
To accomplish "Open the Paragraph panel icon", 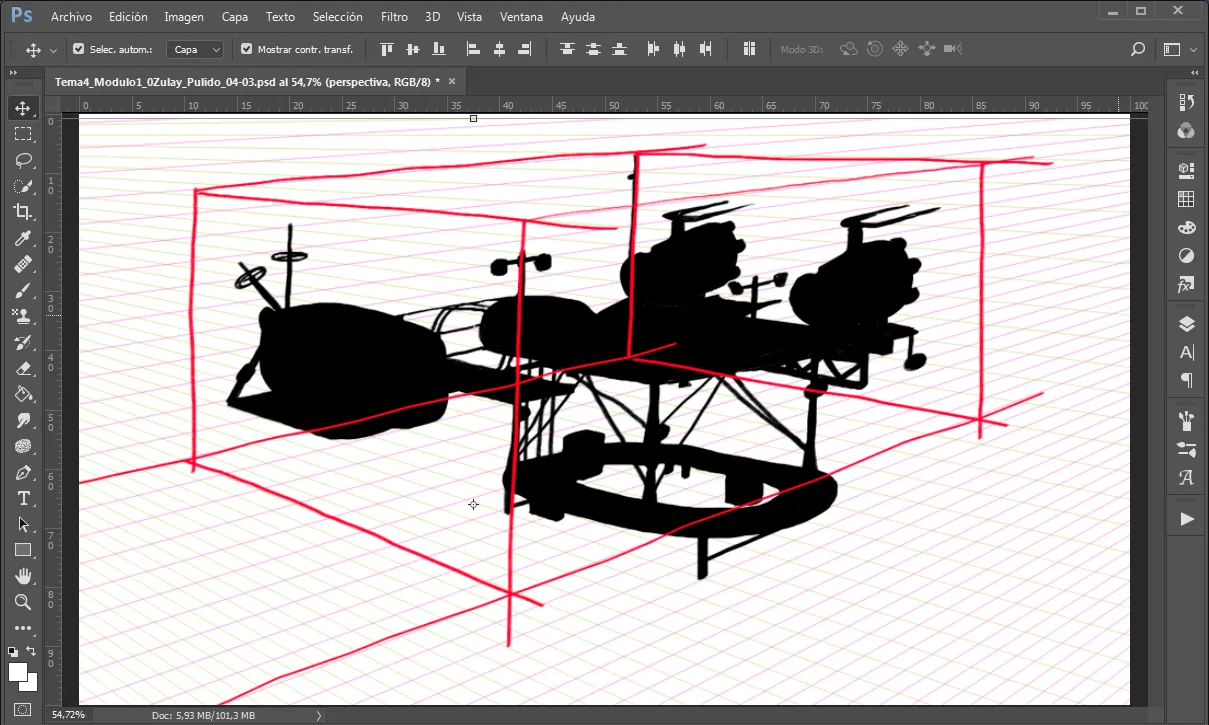I will pos(1187,380).
